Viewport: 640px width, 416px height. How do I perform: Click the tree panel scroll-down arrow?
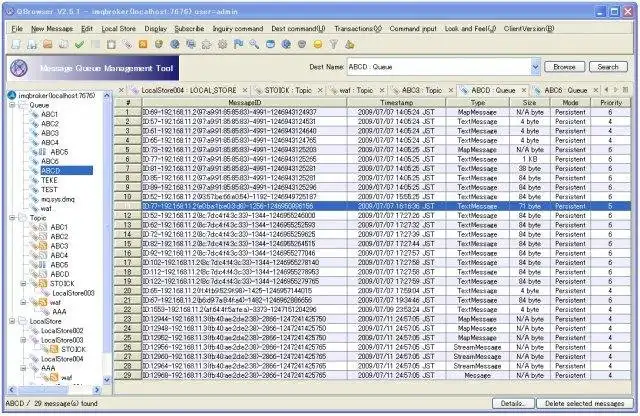107,380
